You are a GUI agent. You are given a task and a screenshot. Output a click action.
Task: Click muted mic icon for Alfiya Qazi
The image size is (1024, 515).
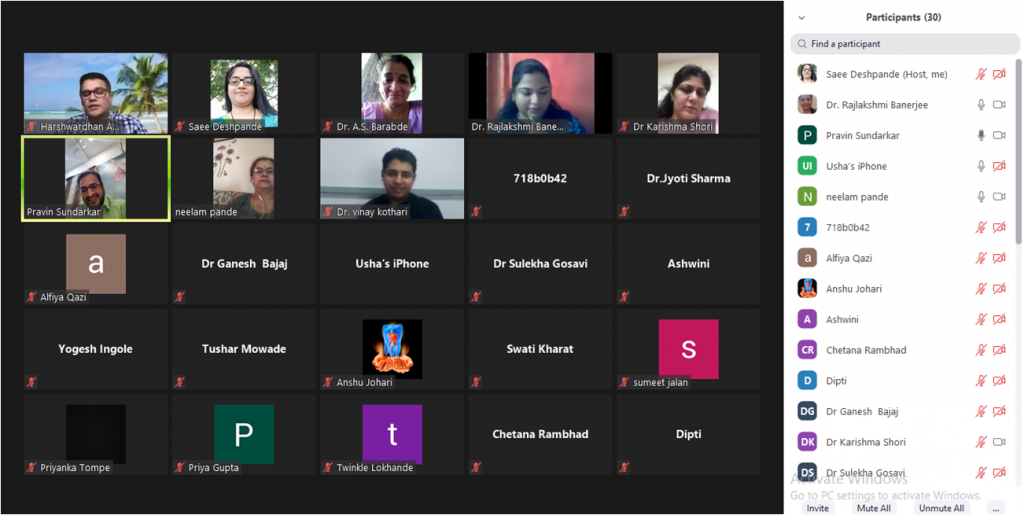[x=981, y=258]
